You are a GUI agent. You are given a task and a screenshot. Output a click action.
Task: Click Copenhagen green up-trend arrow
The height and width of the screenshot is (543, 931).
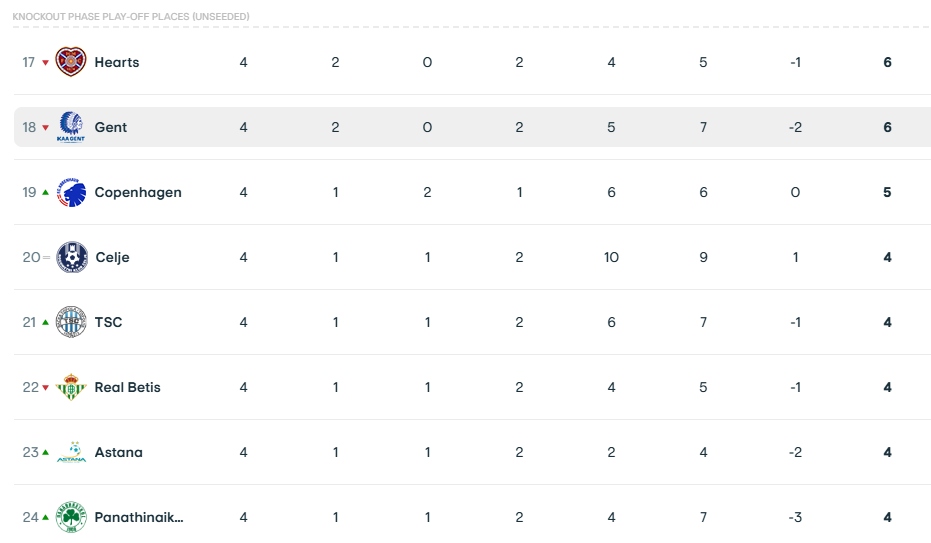pos(45,192)
